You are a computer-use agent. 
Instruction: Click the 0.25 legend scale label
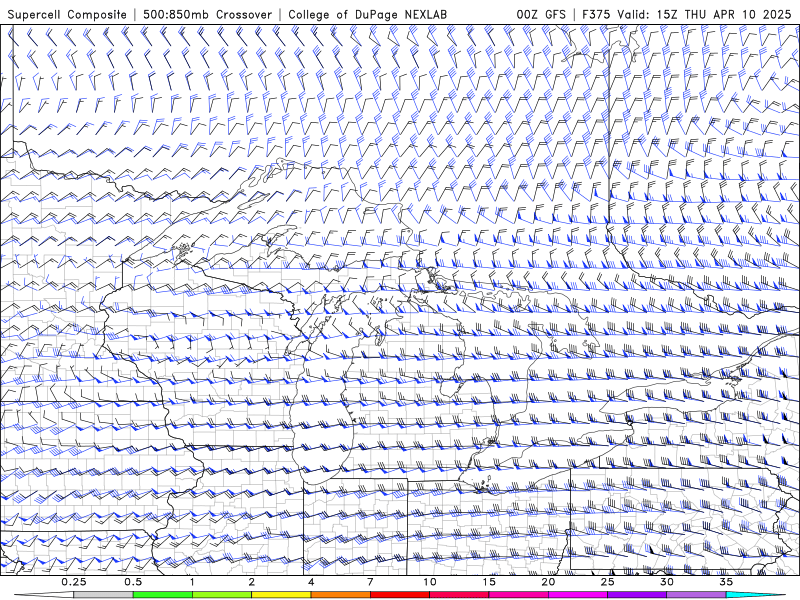tap(73, 582)
